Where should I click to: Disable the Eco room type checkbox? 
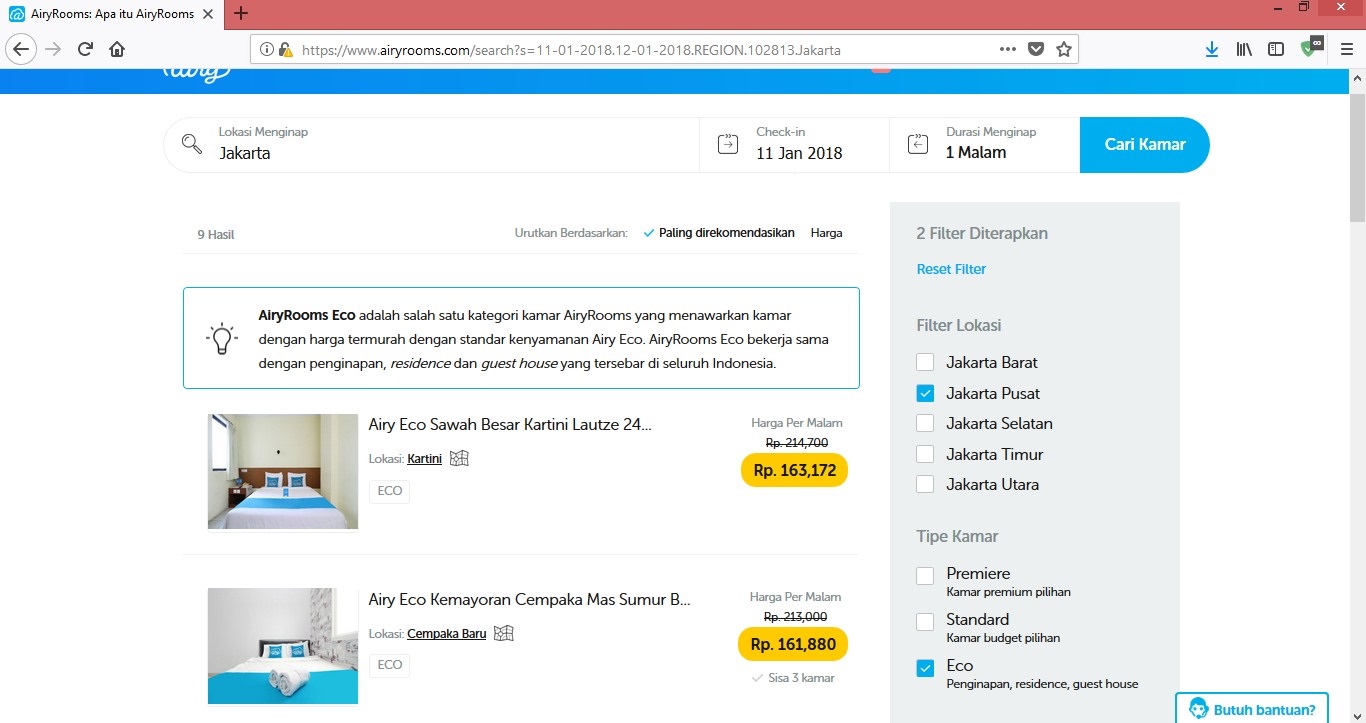pos(925,668)
